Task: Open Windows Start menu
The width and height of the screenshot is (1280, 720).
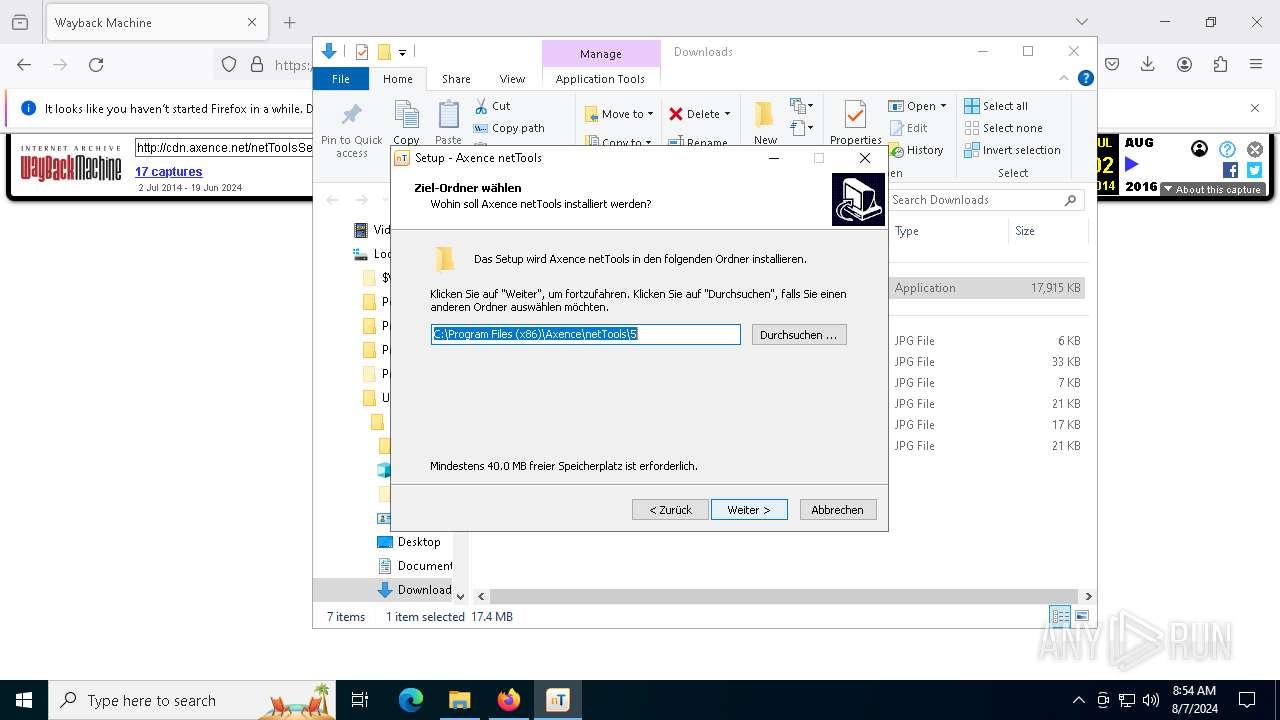Action: click(24, 700)
